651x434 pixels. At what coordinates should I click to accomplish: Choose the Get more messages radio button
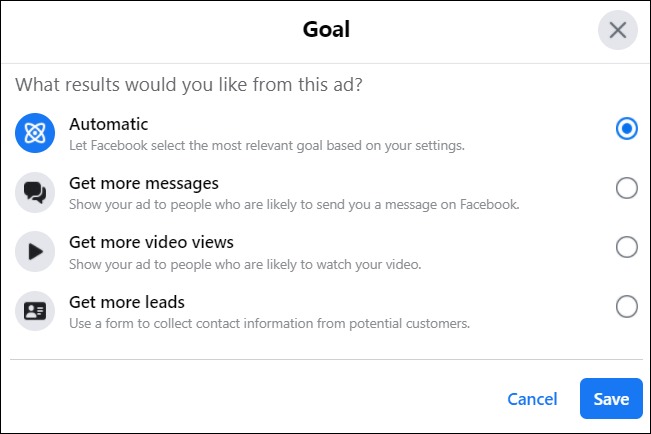pos(627,188)
